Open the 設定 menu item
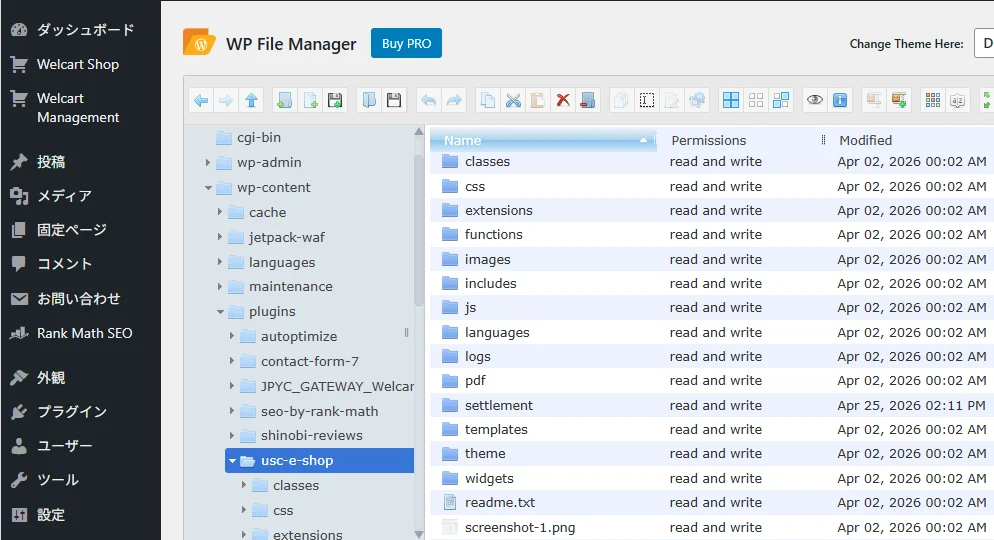The image size is (994, 540). pos(81,514)
